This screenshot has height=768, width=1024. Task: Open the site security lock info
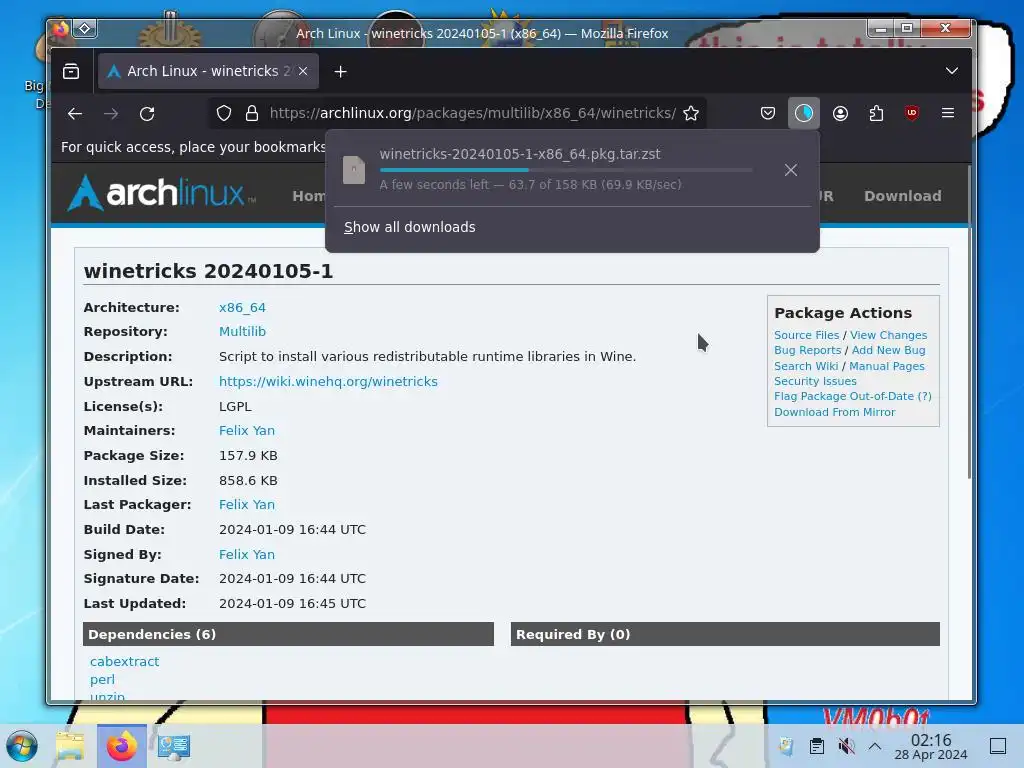252,114
